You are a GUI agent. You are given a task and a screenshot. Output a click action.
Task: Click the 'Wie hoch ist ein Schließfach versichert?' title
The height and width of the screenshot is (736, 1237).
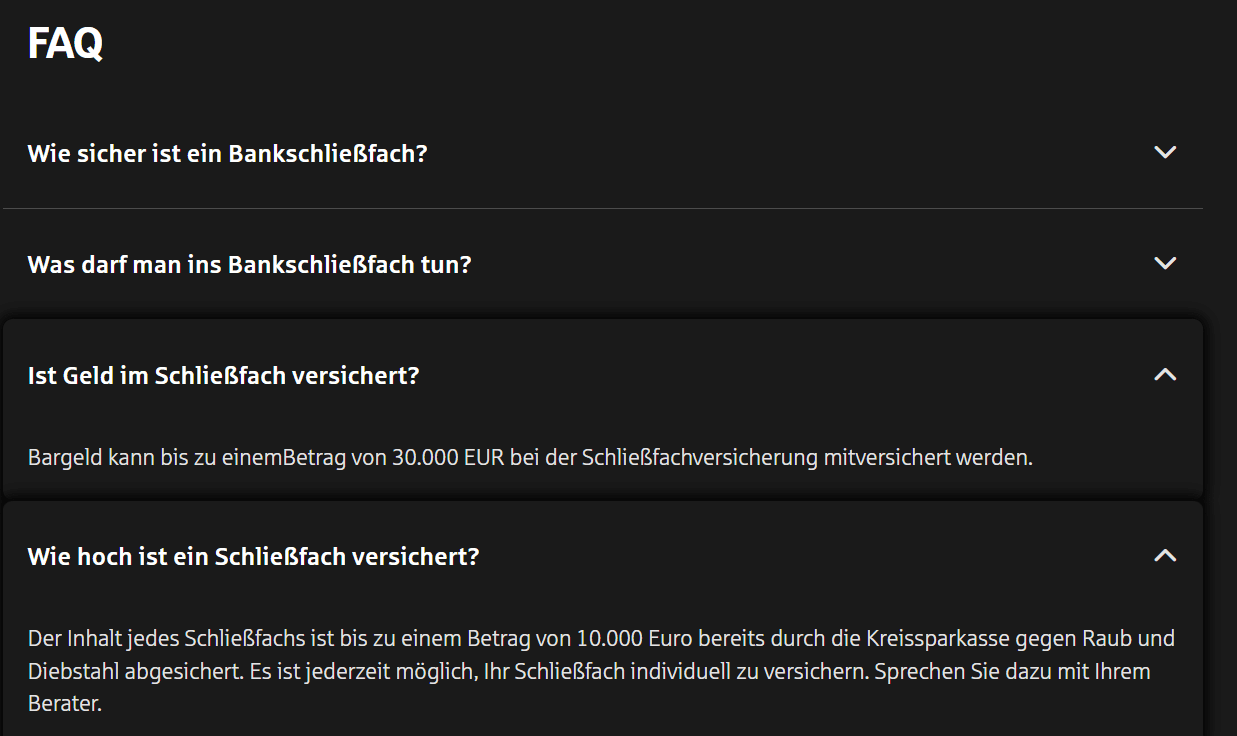click(253, 557)
